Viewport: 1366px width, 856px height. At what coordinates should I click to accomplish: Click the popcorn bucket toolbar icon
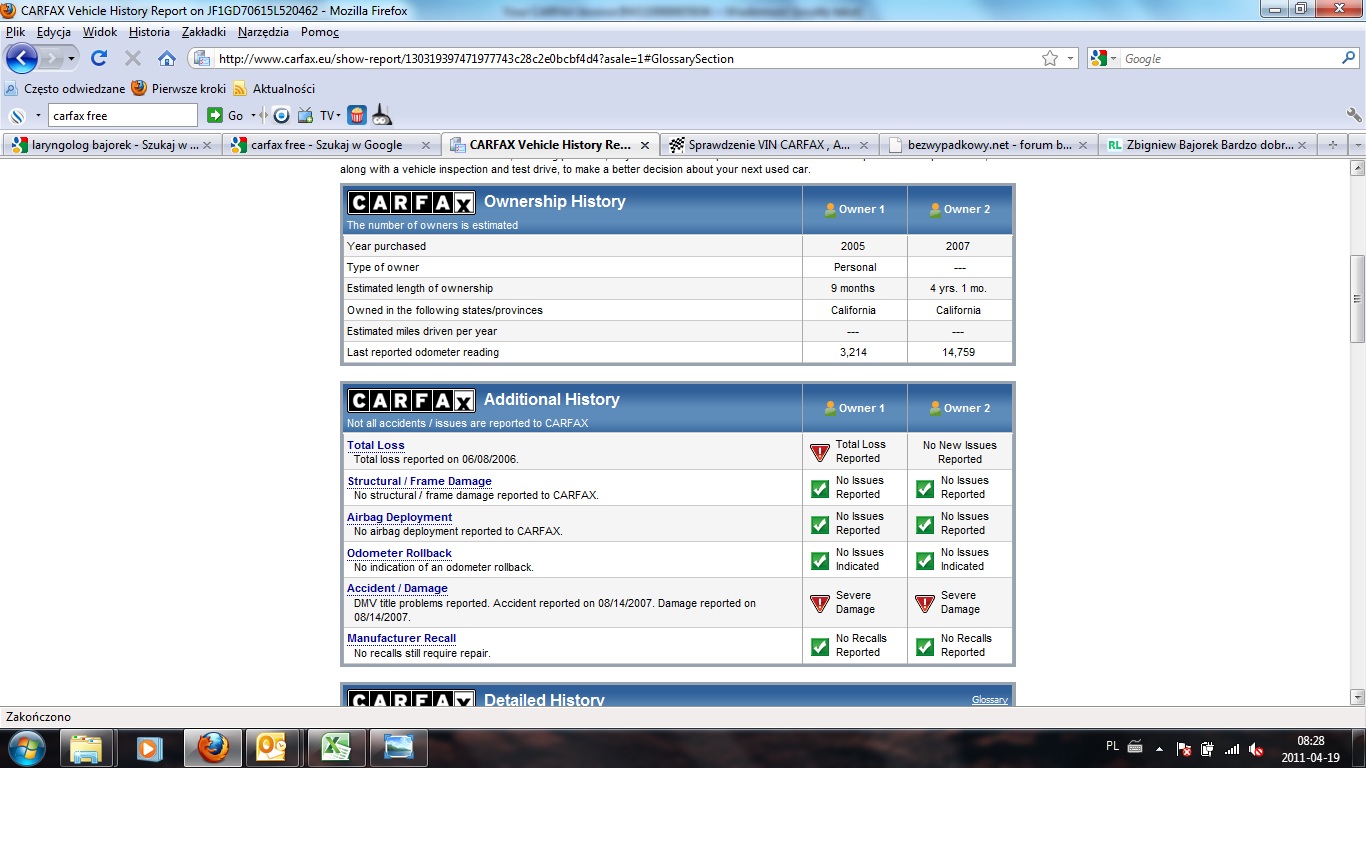tap(357, 115)
